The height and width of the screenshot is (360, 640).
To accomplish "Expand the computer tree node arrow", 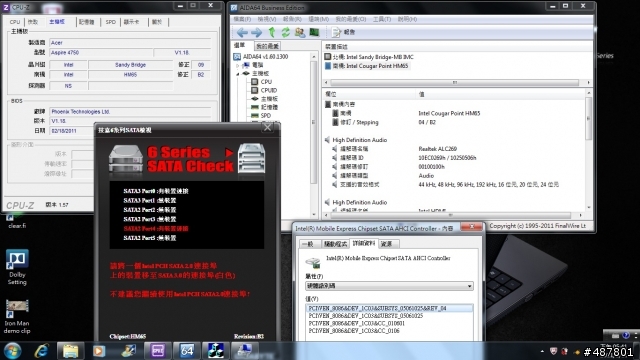I will click(238, 65).
